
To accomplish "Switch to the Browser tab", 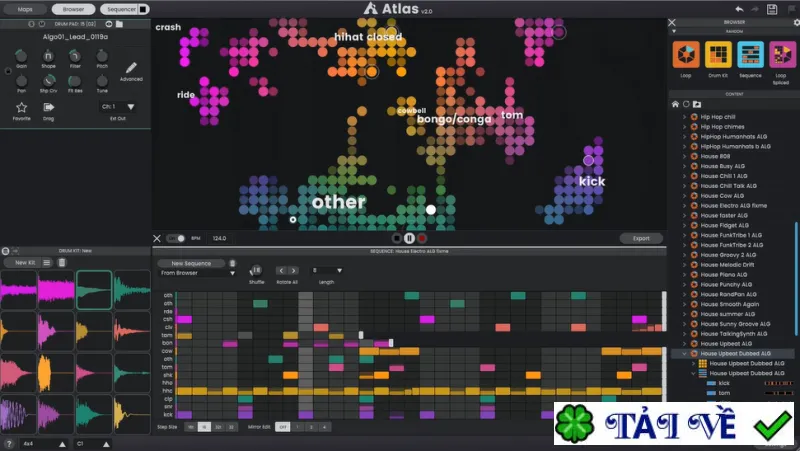I will (73, 9).
